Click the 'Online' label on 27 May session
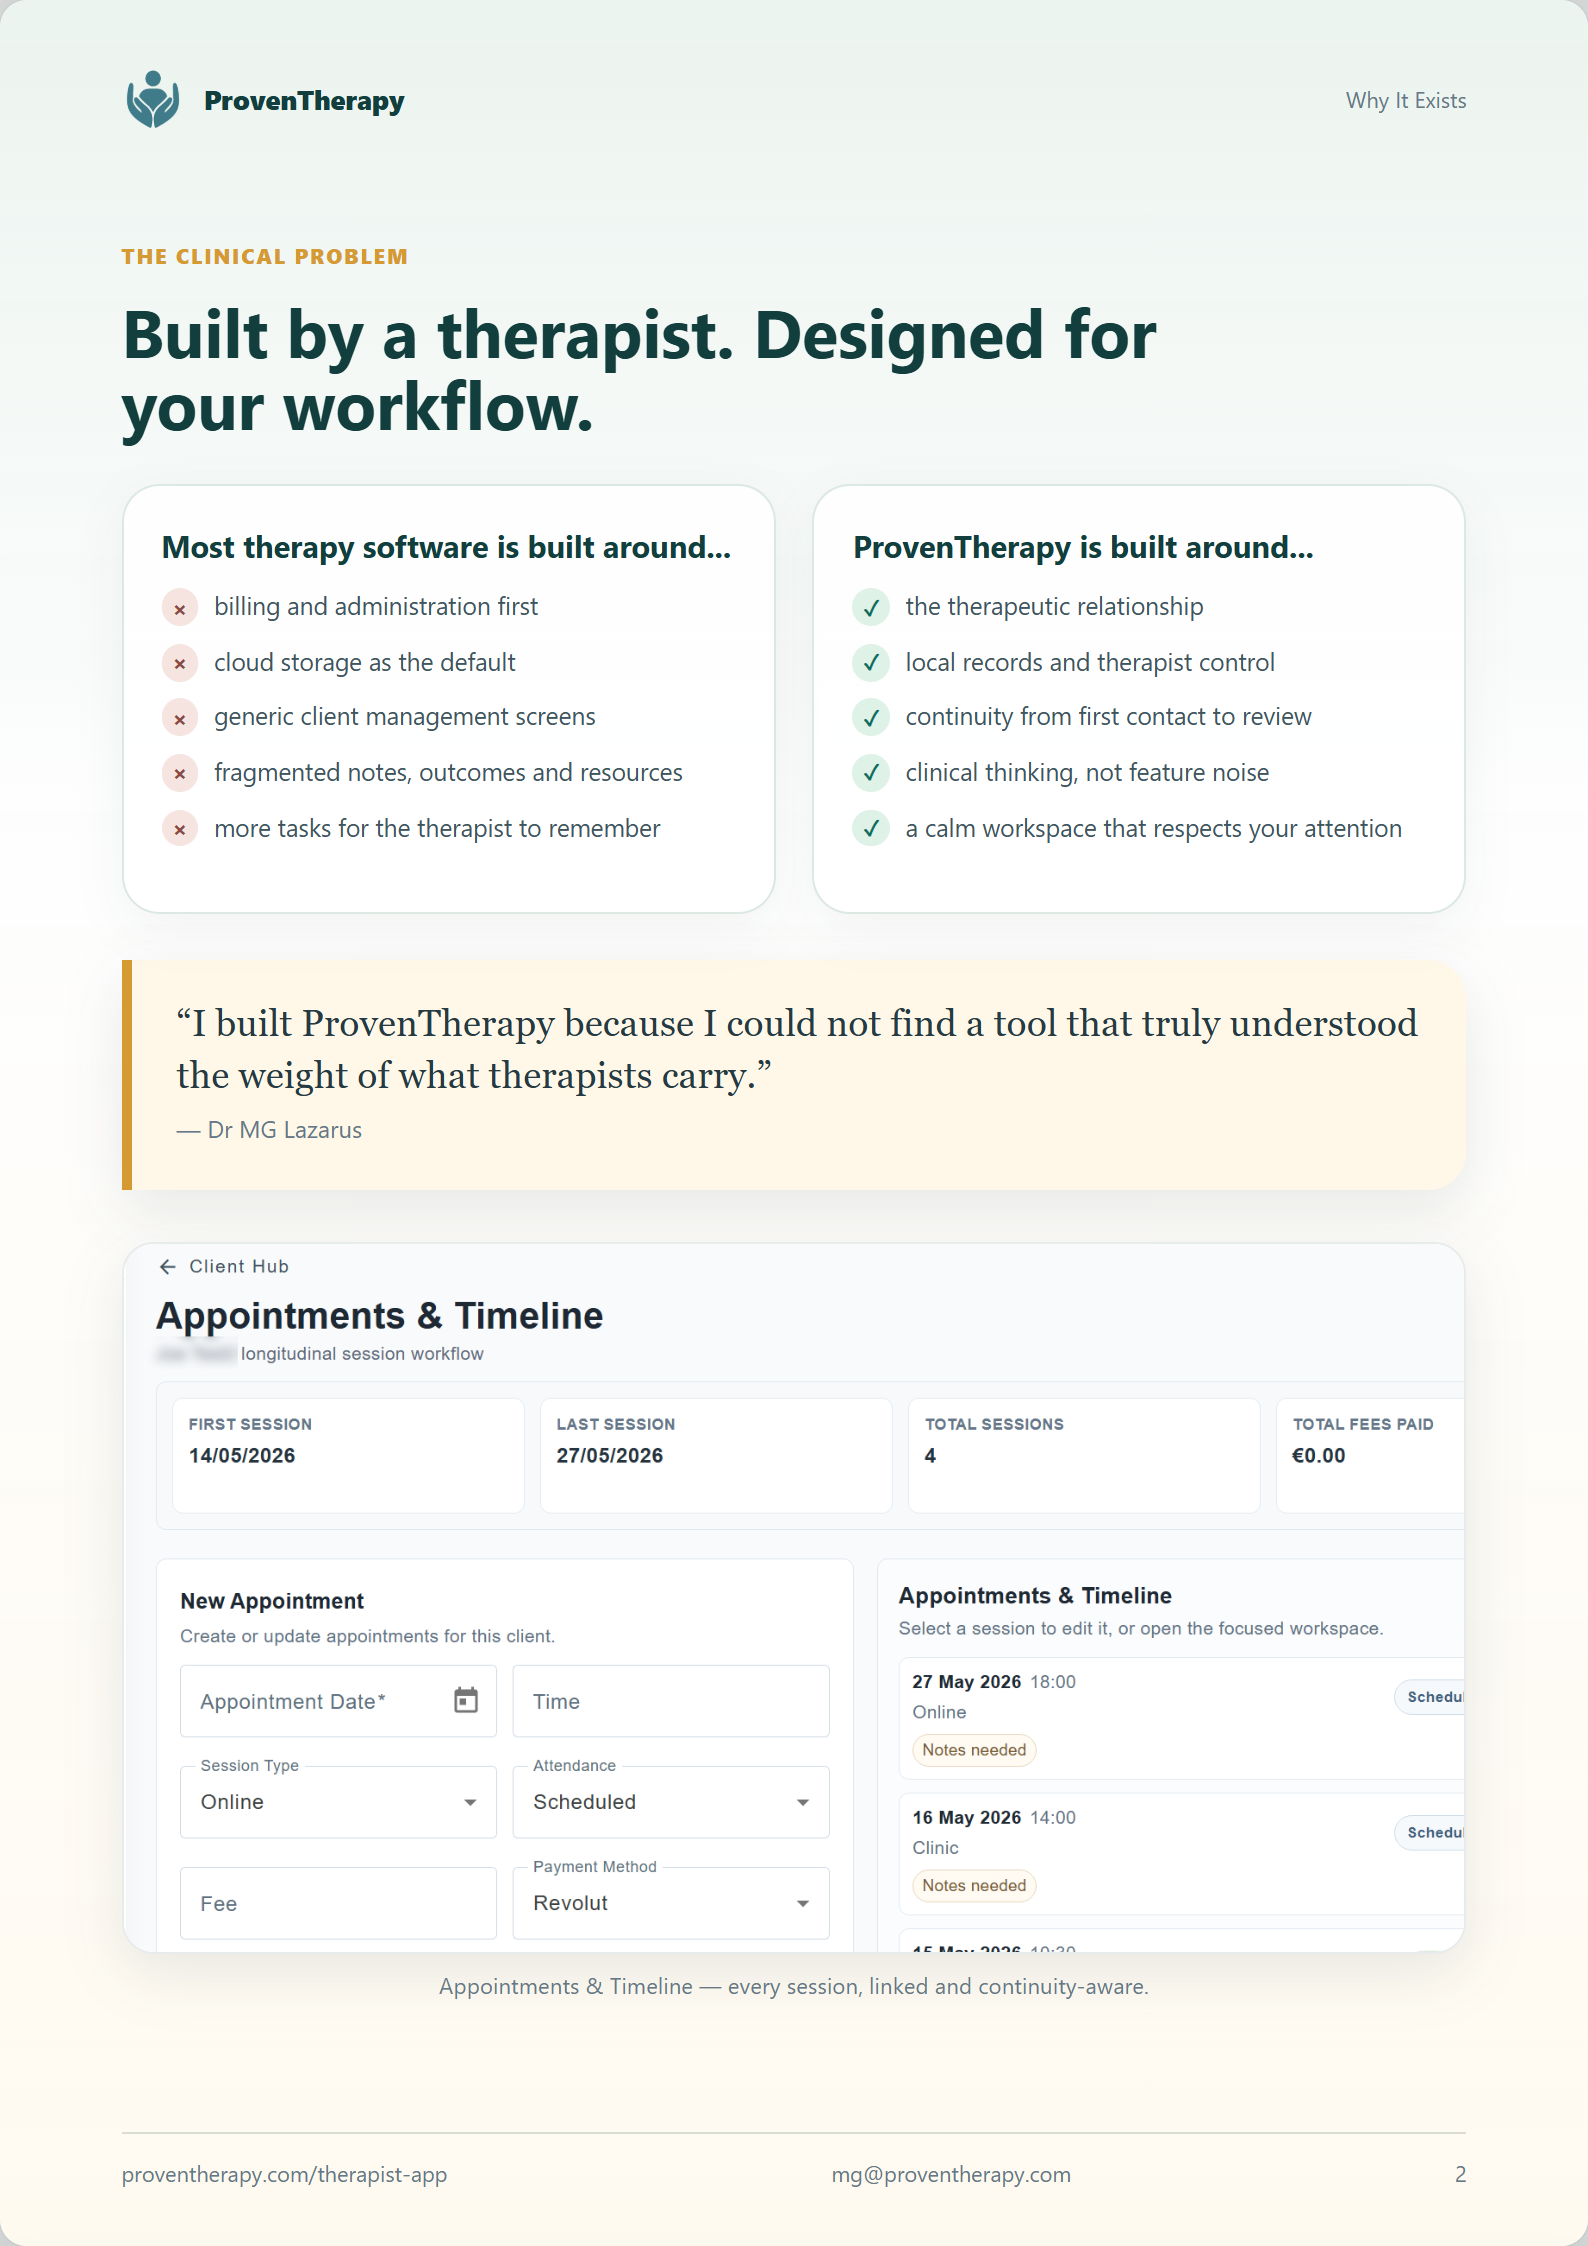This screenshot has width=1588, height=2246. pos(940,1713)
